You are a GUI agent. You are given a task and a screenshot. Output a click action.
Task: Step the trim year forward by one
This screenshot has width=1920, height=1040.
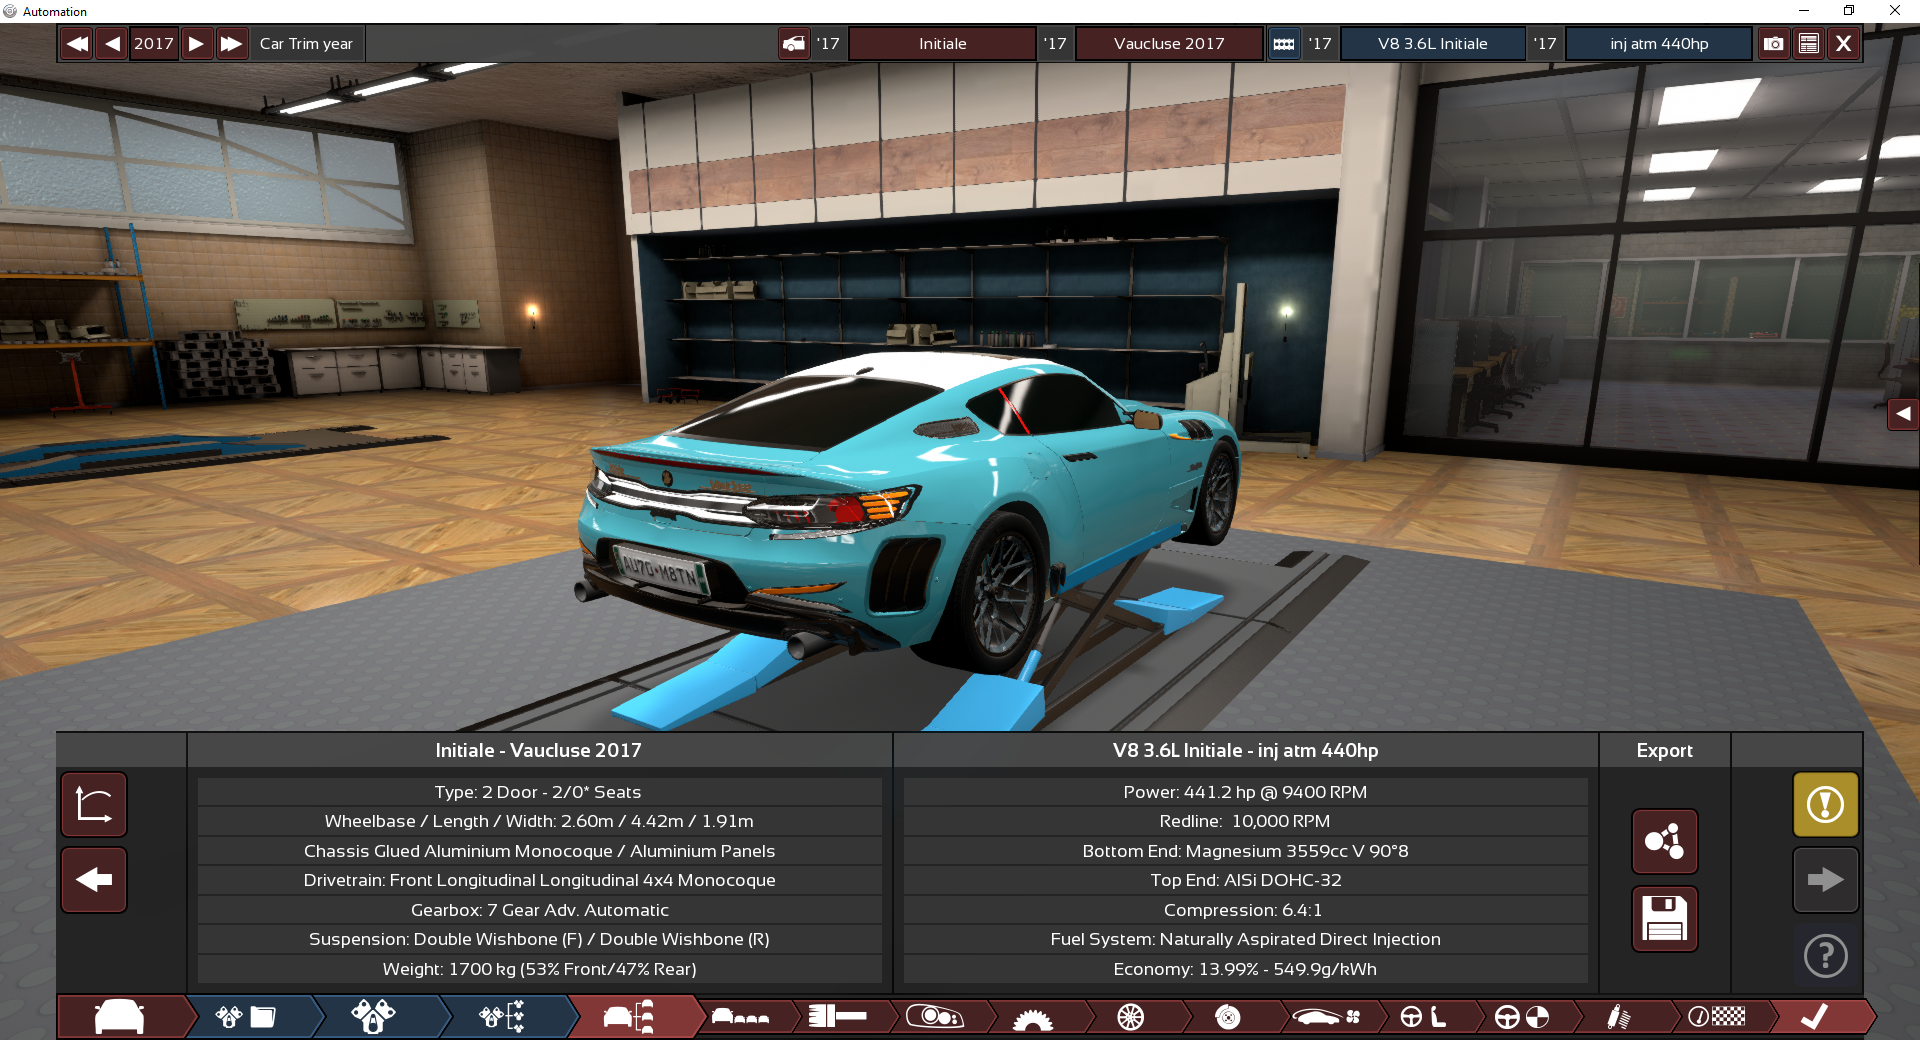coord(197,44)
